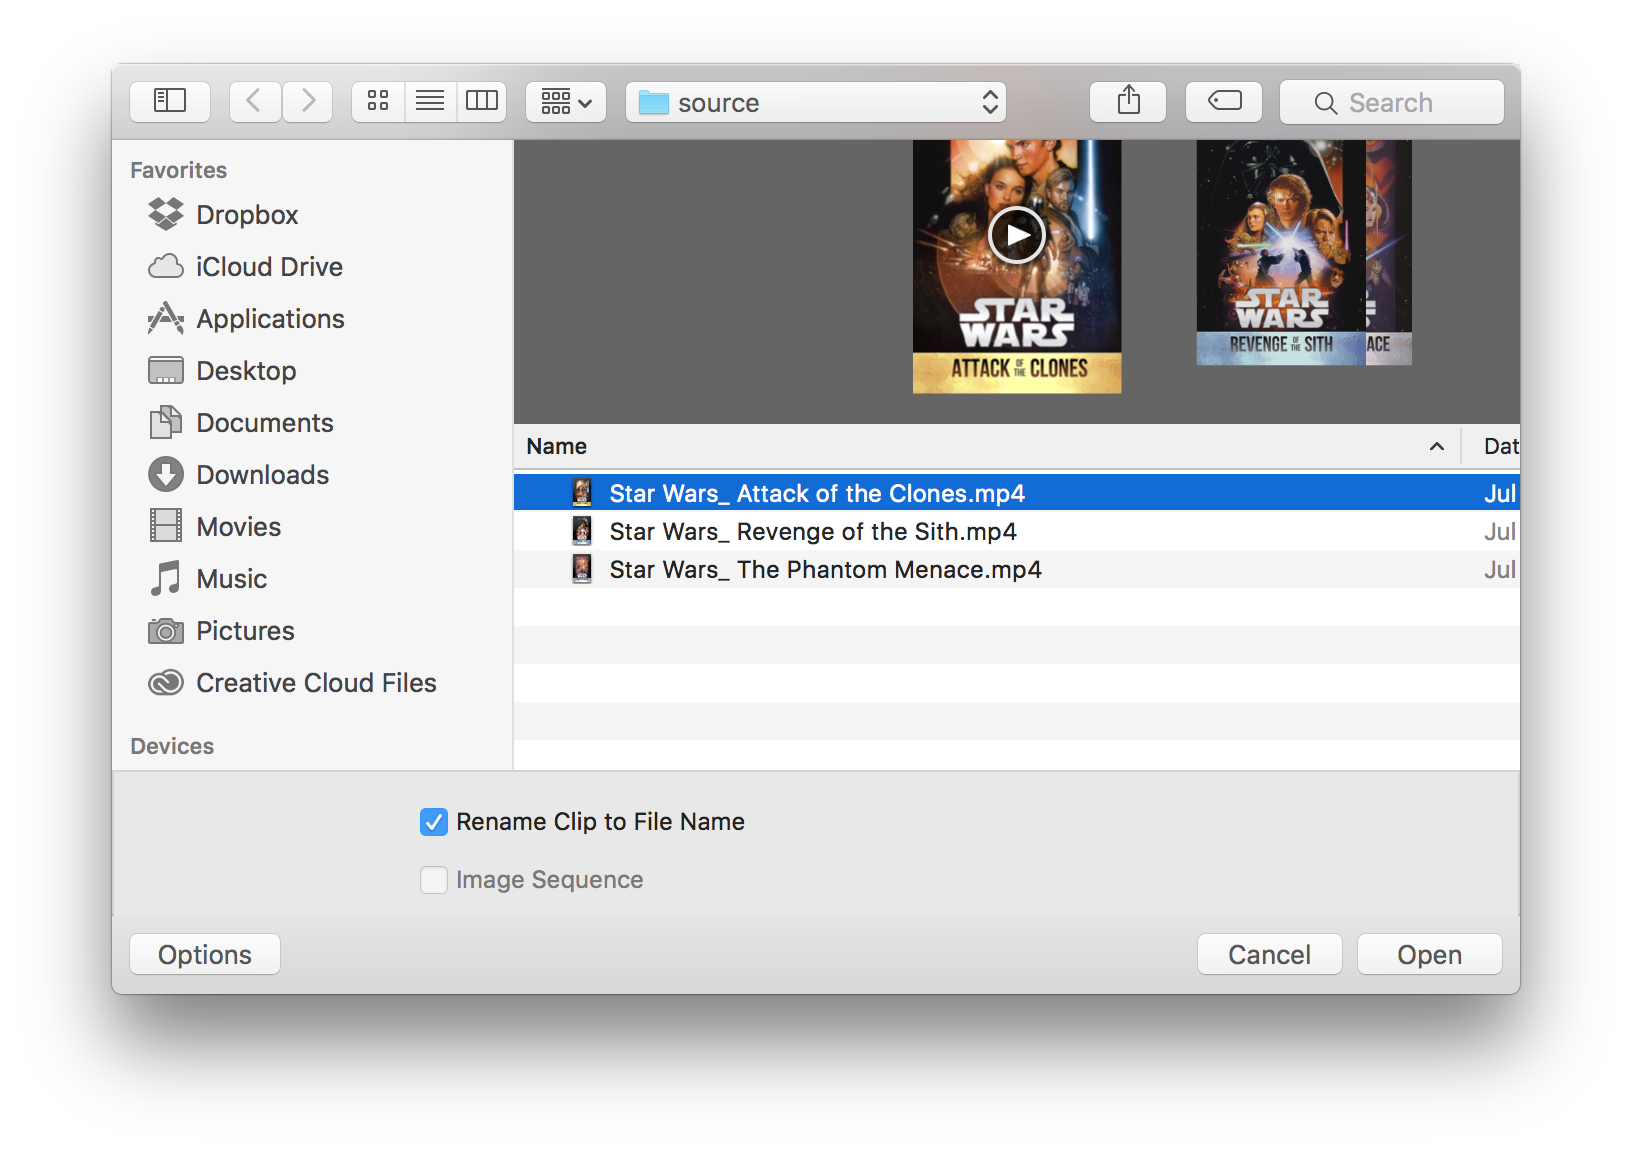Click the Devices section header
This screenshot has height=1154, width=1632.
coord(172,746)
